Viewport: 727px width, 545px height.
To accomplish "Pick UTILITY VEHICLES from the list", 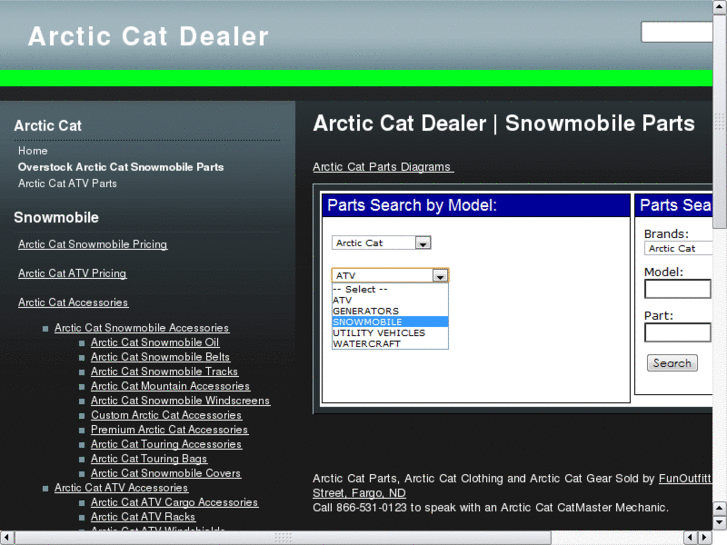I will 390,333.
